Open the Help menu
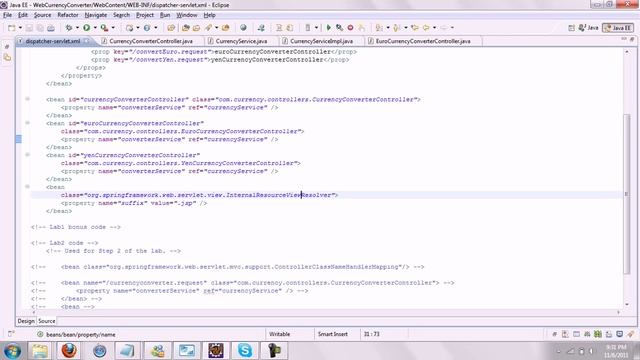This screenshot has height=360, width=640. point(209,15)
